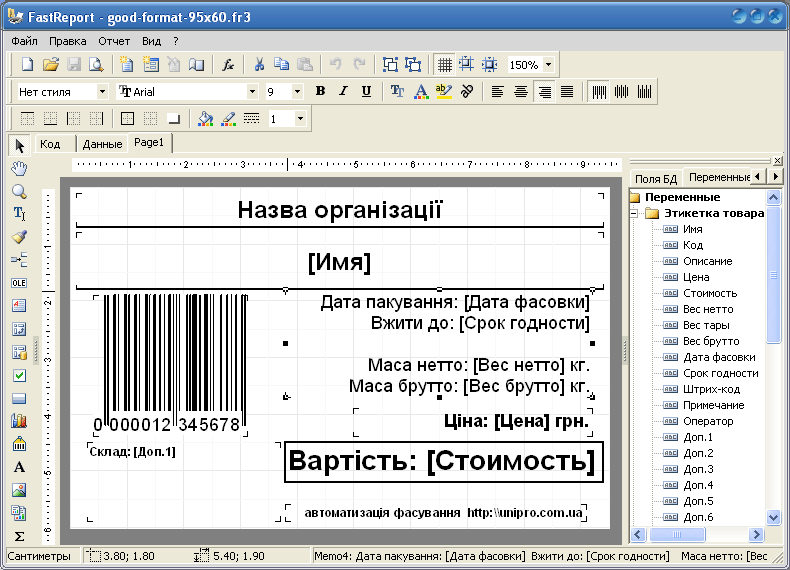The image size is (790, 570).
Task: Click scroll down arrow in variables panel
Action: 773,517
